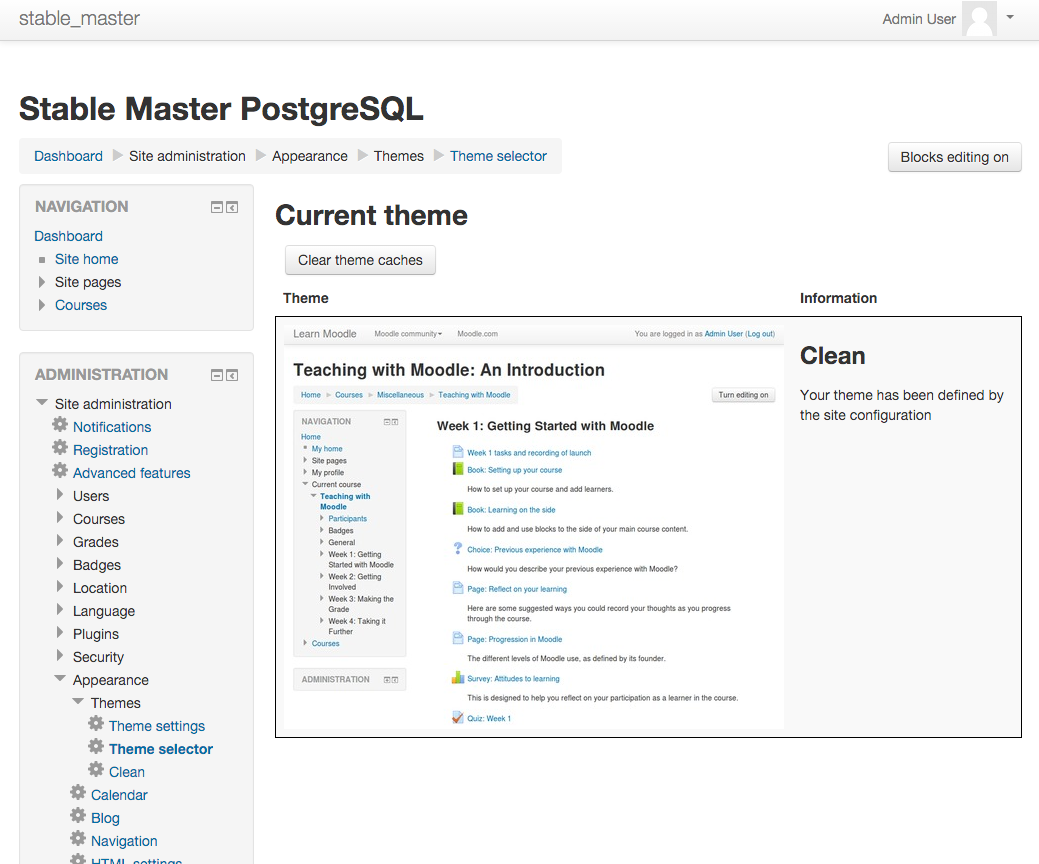Click the gear icon beside Advanced features
This screenshot has height=864, width=1039.
point(60,471)
